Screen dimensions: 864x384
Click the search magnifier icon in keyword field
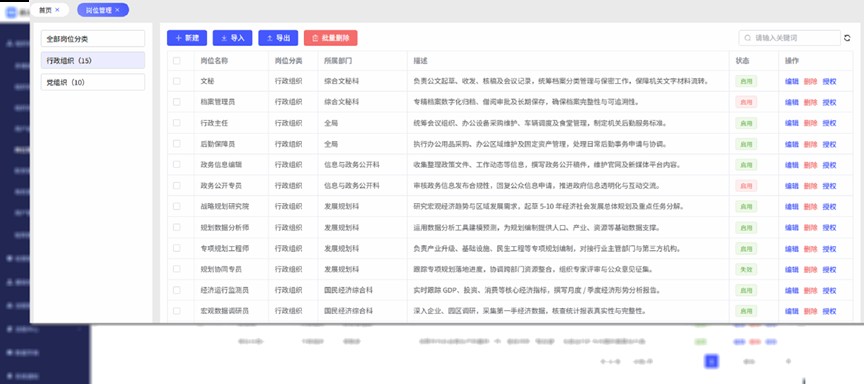(748, 38)
